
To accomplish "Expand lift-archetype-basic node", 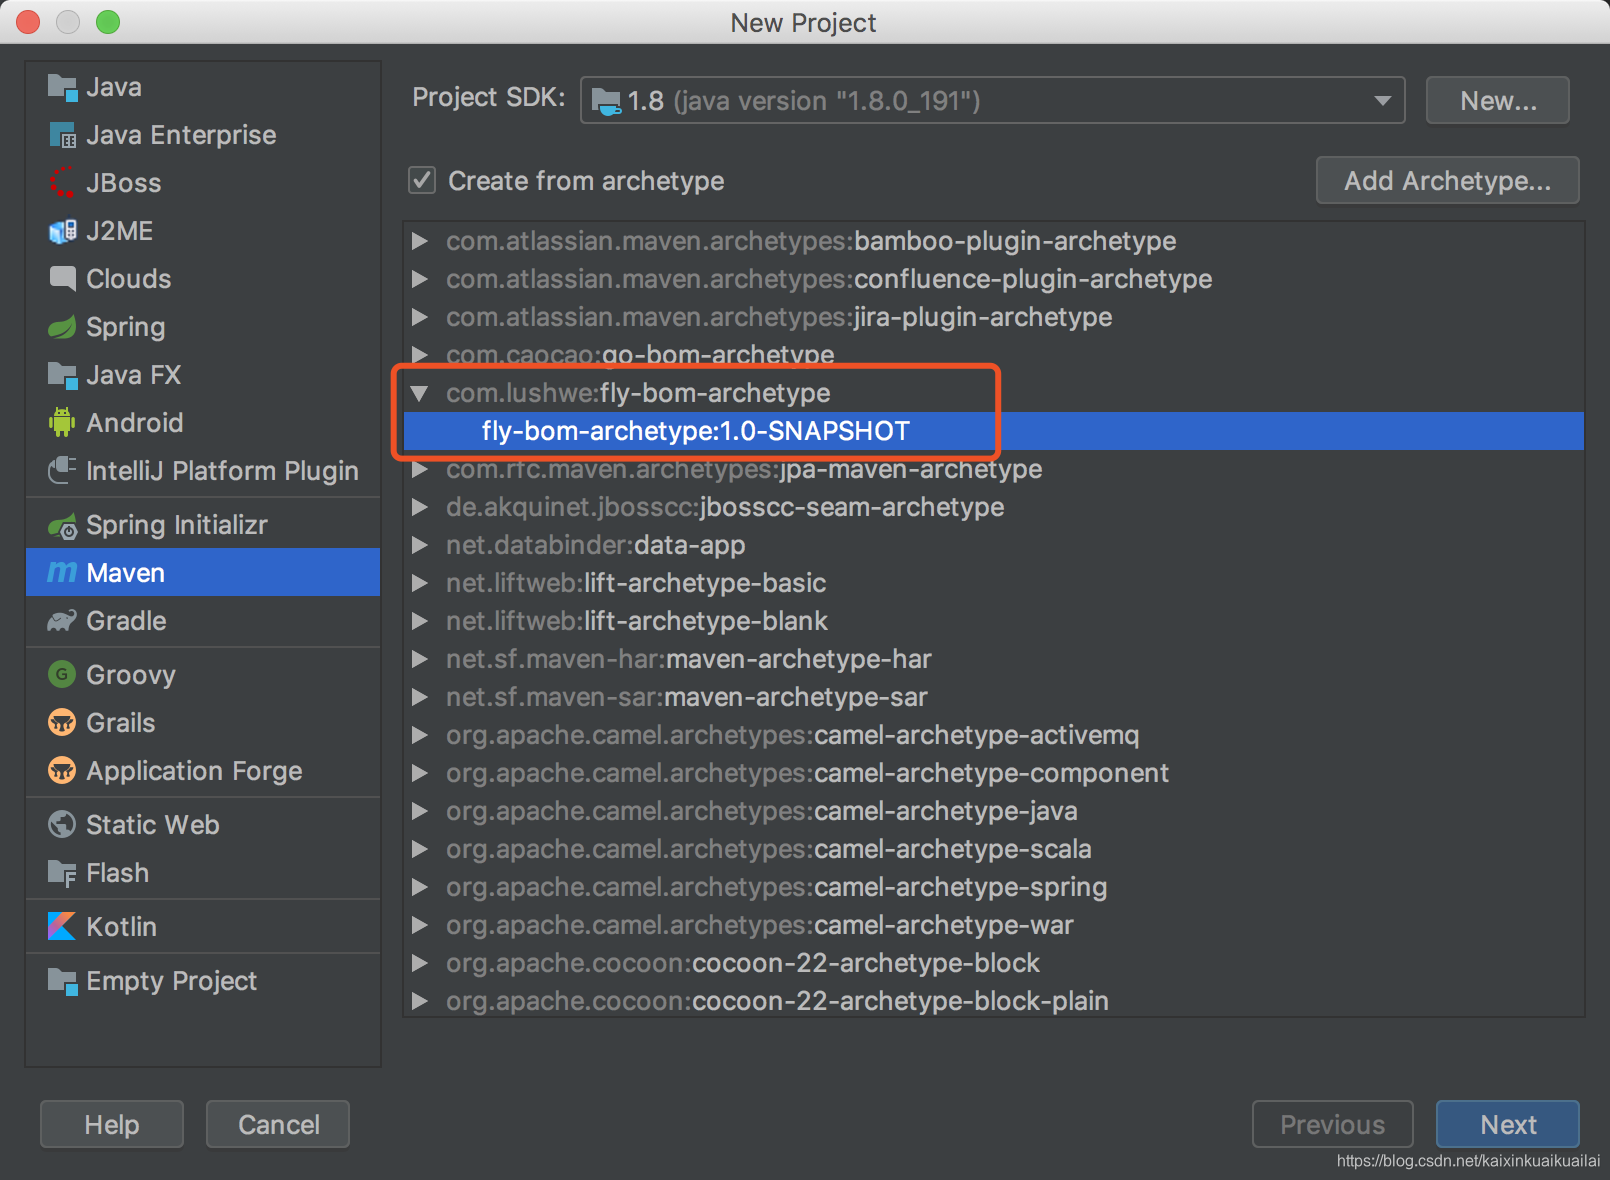I will pyautogui.click(x=420, y=583).
